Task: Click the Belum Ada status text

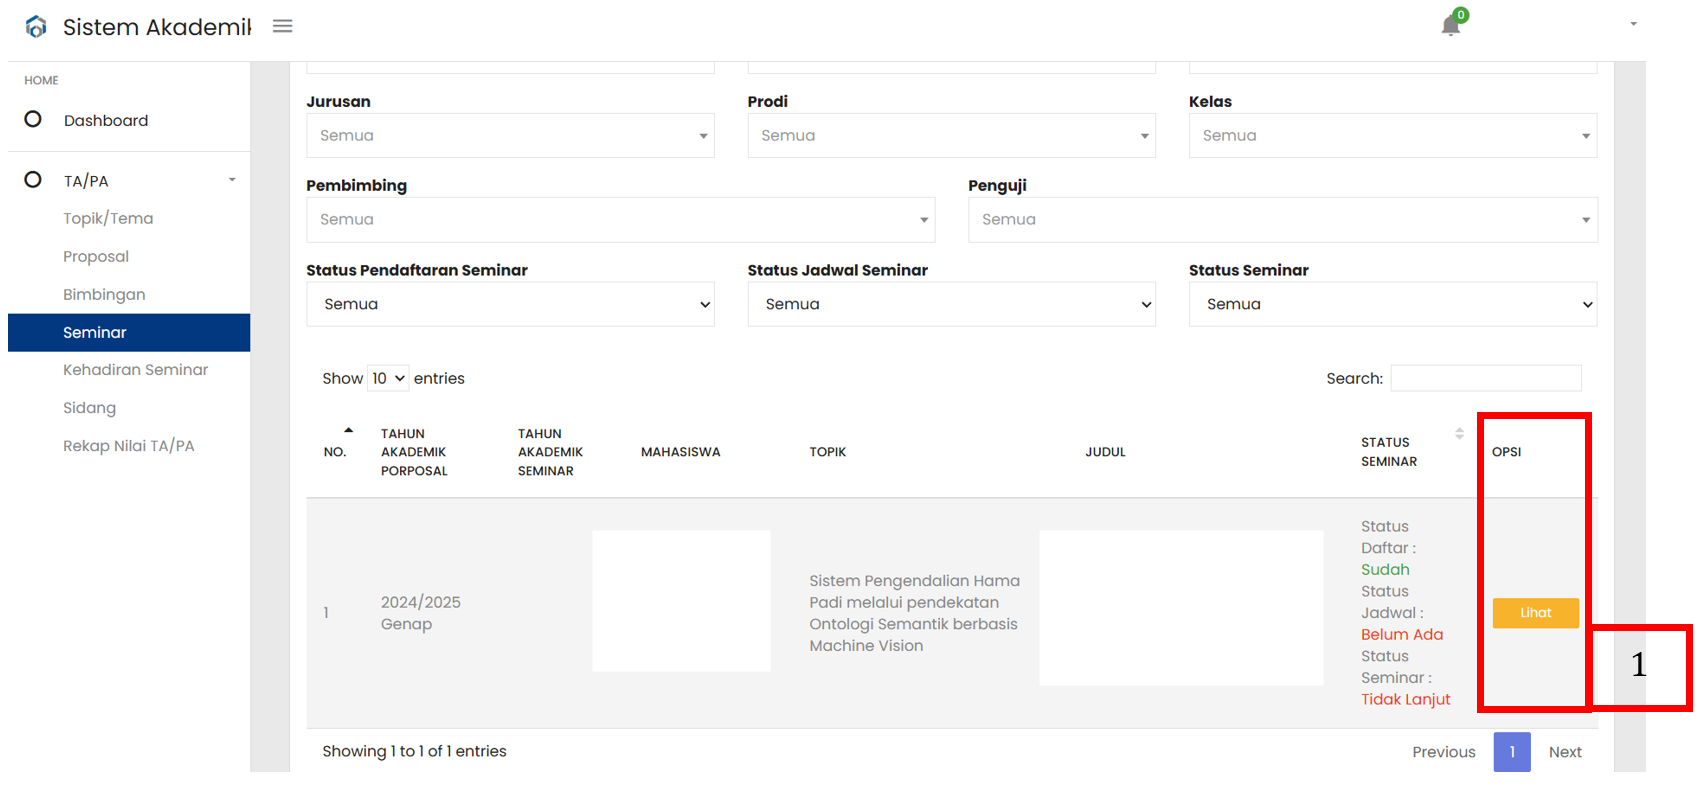Action: [1402, 635]
